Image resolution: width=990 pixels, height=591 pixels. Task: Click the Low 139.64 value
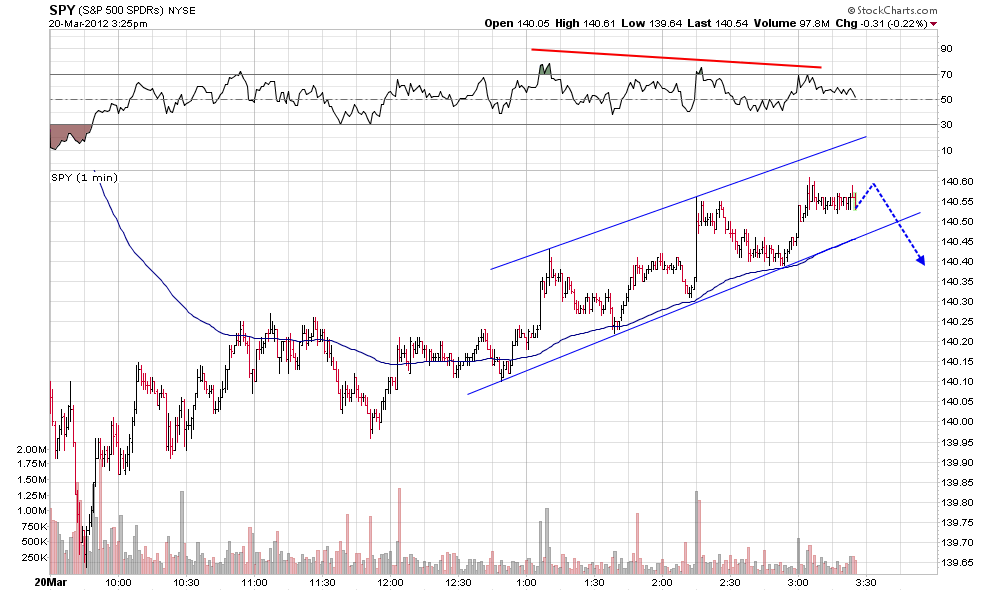click(652, 23)
